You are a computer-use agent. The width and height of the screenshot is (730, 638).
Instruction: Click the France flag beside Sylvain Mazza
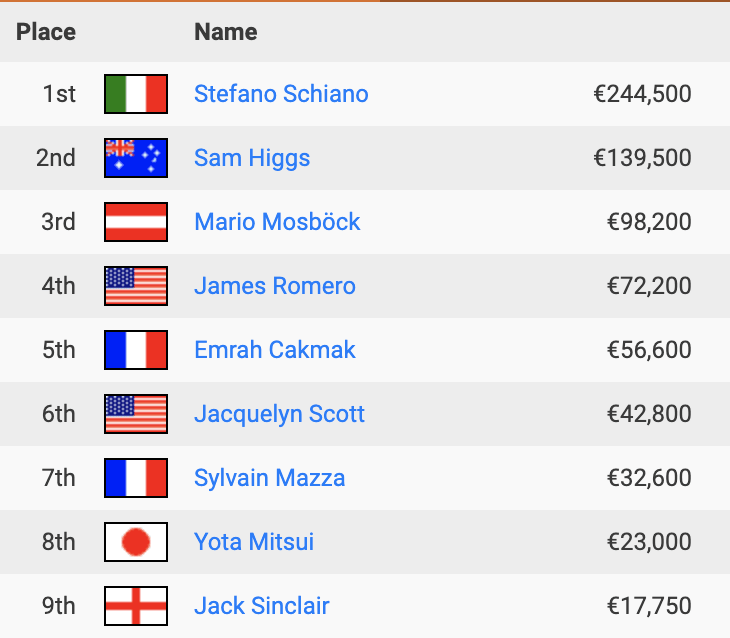135,478
